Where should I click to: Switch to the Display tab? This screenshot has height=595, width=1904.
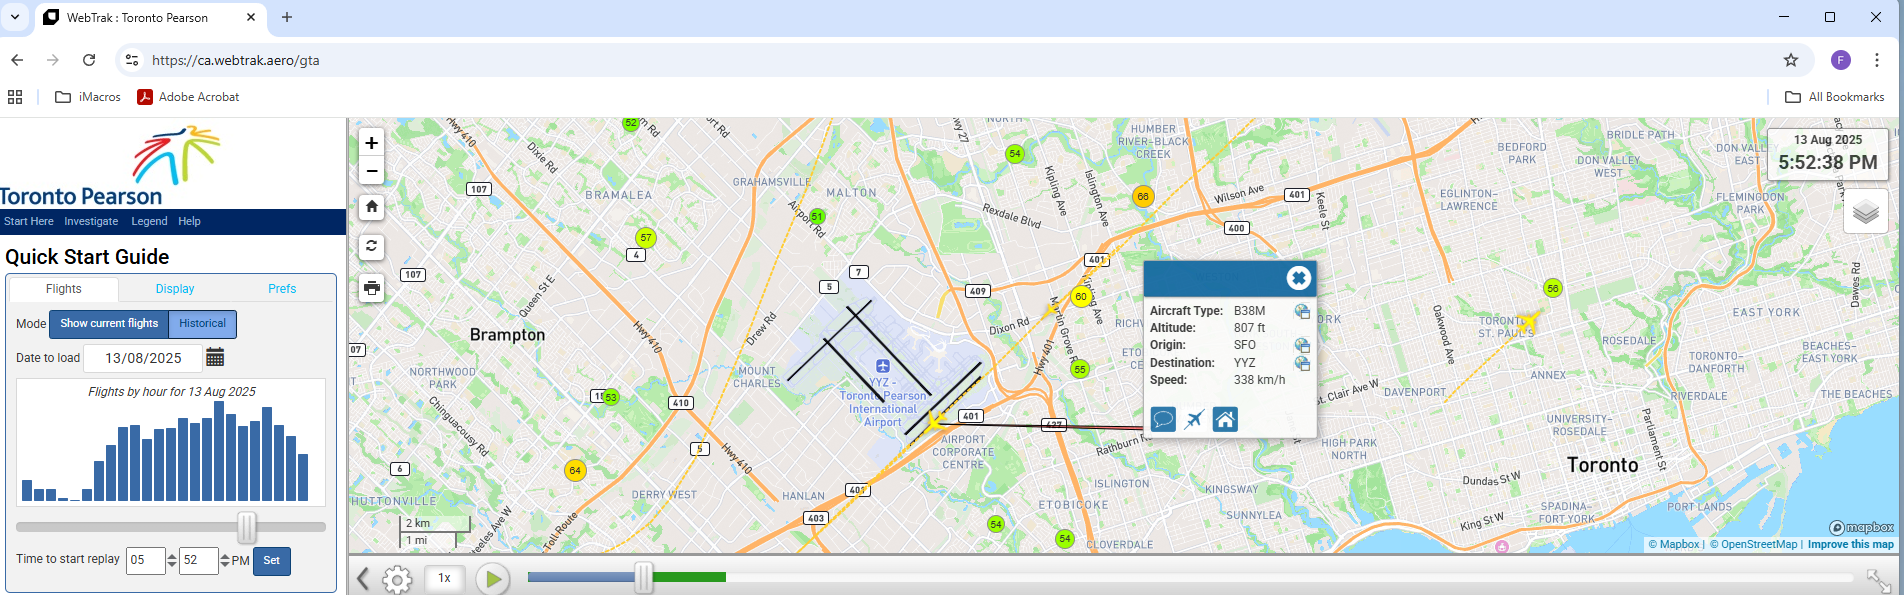(175, 289)
